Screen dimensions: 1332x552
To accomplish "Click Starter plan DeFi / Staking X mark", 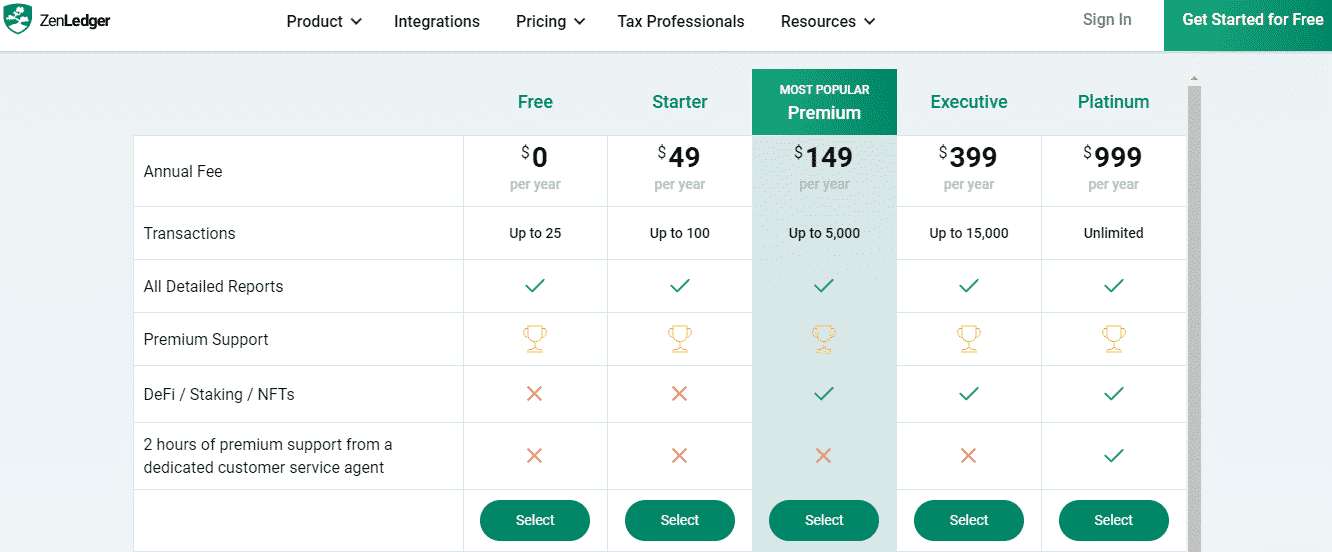I will coord(679,394).
